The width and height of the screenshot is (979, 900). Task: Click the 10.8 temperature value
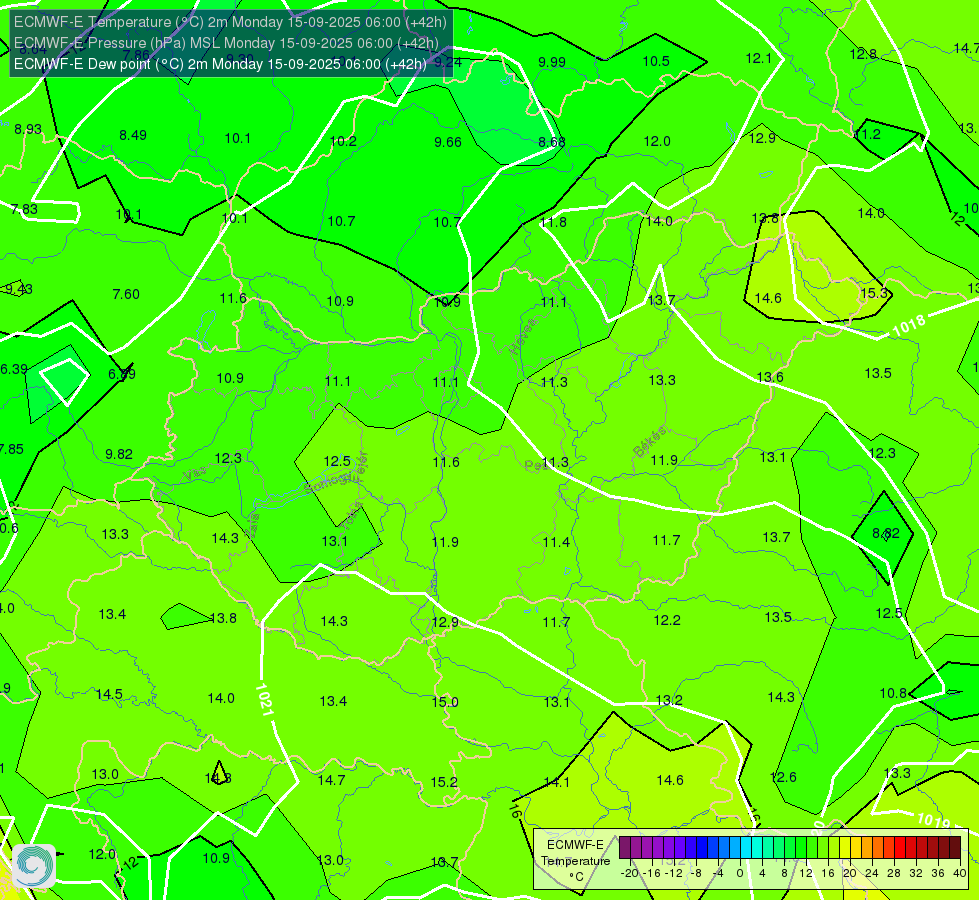pyautogui.click(x=893, y=693)
